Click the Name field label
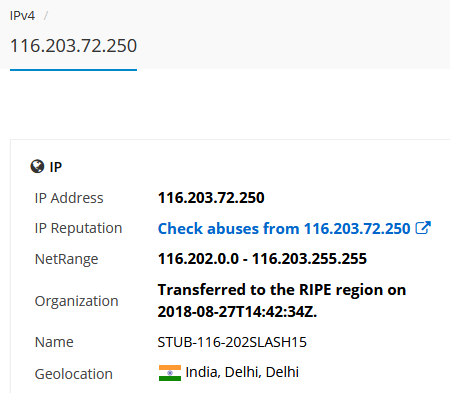The height and width of the screenshot is (393, 450). coord(54,342)
